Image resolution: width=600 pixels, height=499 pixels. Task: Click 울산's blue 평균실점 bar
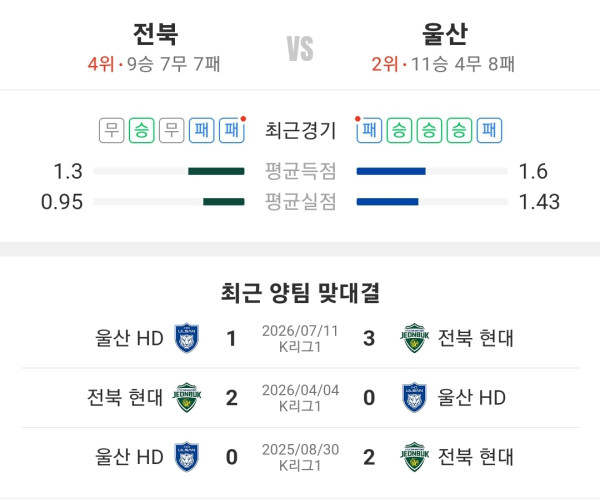387,202
